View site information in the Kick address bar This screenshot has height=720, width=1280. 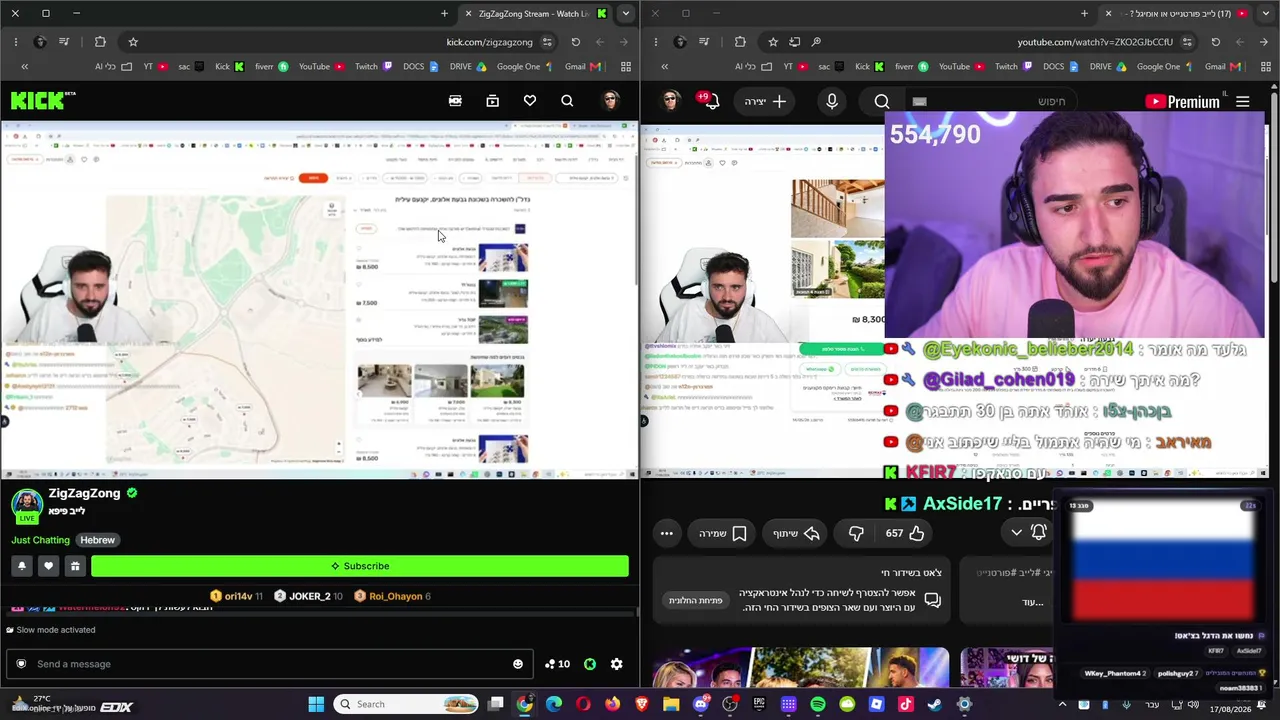click(547, 42)
